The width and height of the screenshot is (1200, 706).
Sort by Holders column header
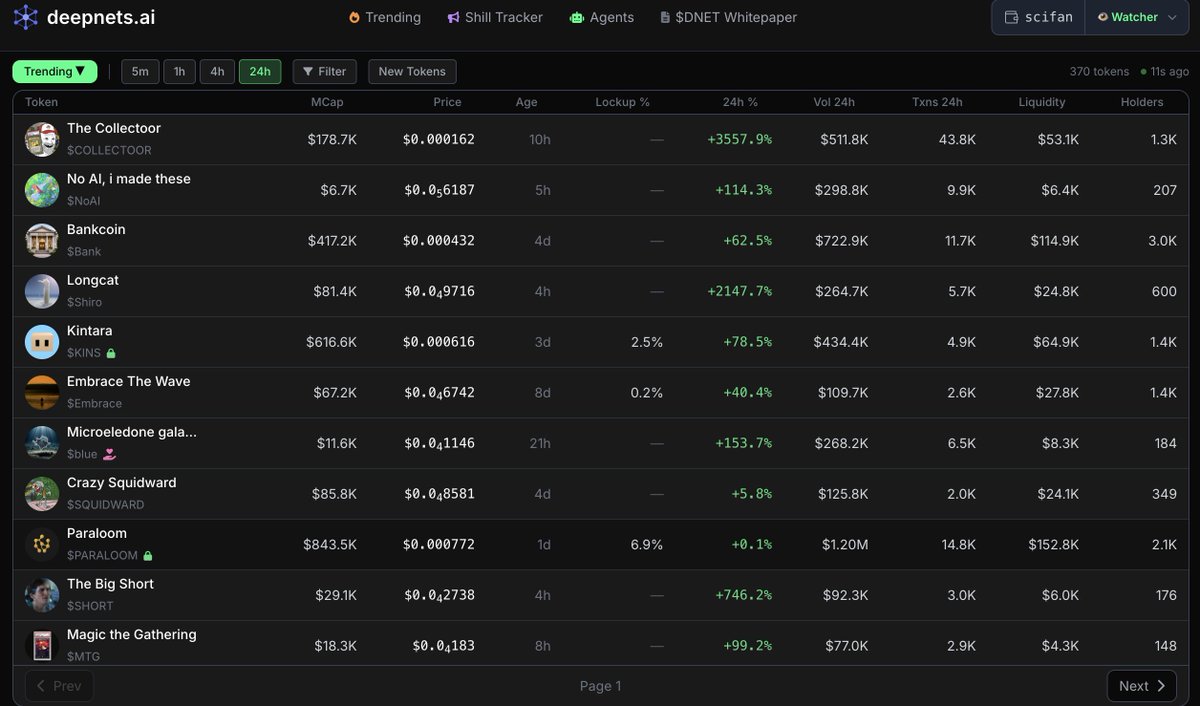pyautogui.click(x=1142, y=102)
